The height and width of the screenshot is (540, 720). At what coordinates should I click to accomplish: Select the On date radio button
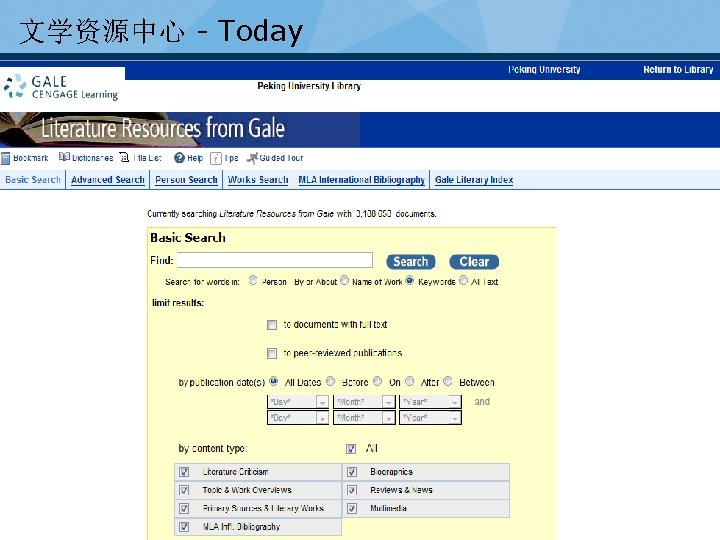click(377, 381)
